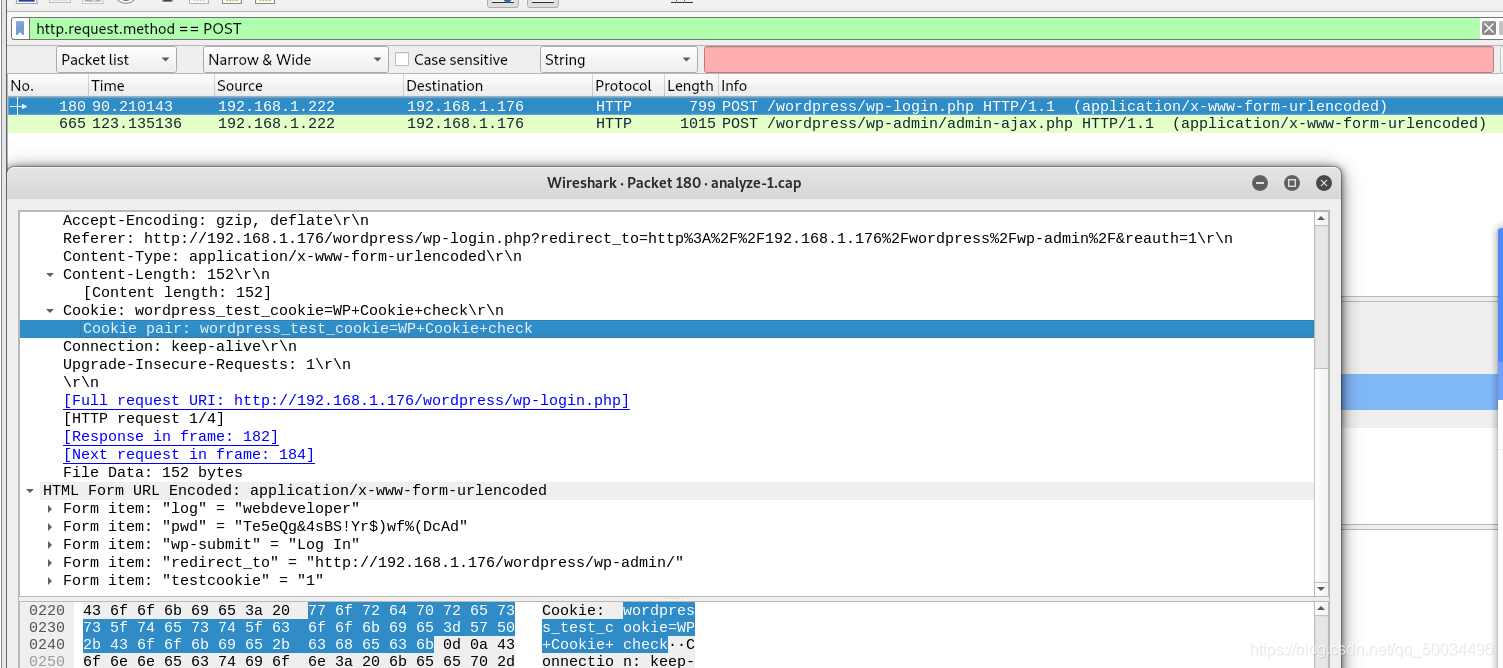
Task: Click the packet details vertical scrollbar
Action: coord(1321,297)
